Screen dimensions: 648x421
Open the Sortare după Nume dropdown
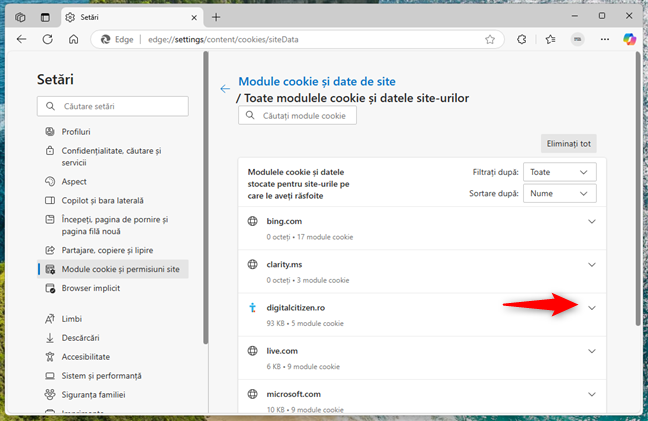coord(560,193)
